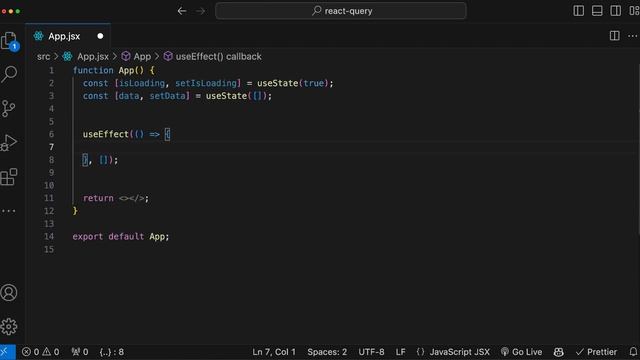
Task: Click the setData identifier in code
Action: pos(167,96)
